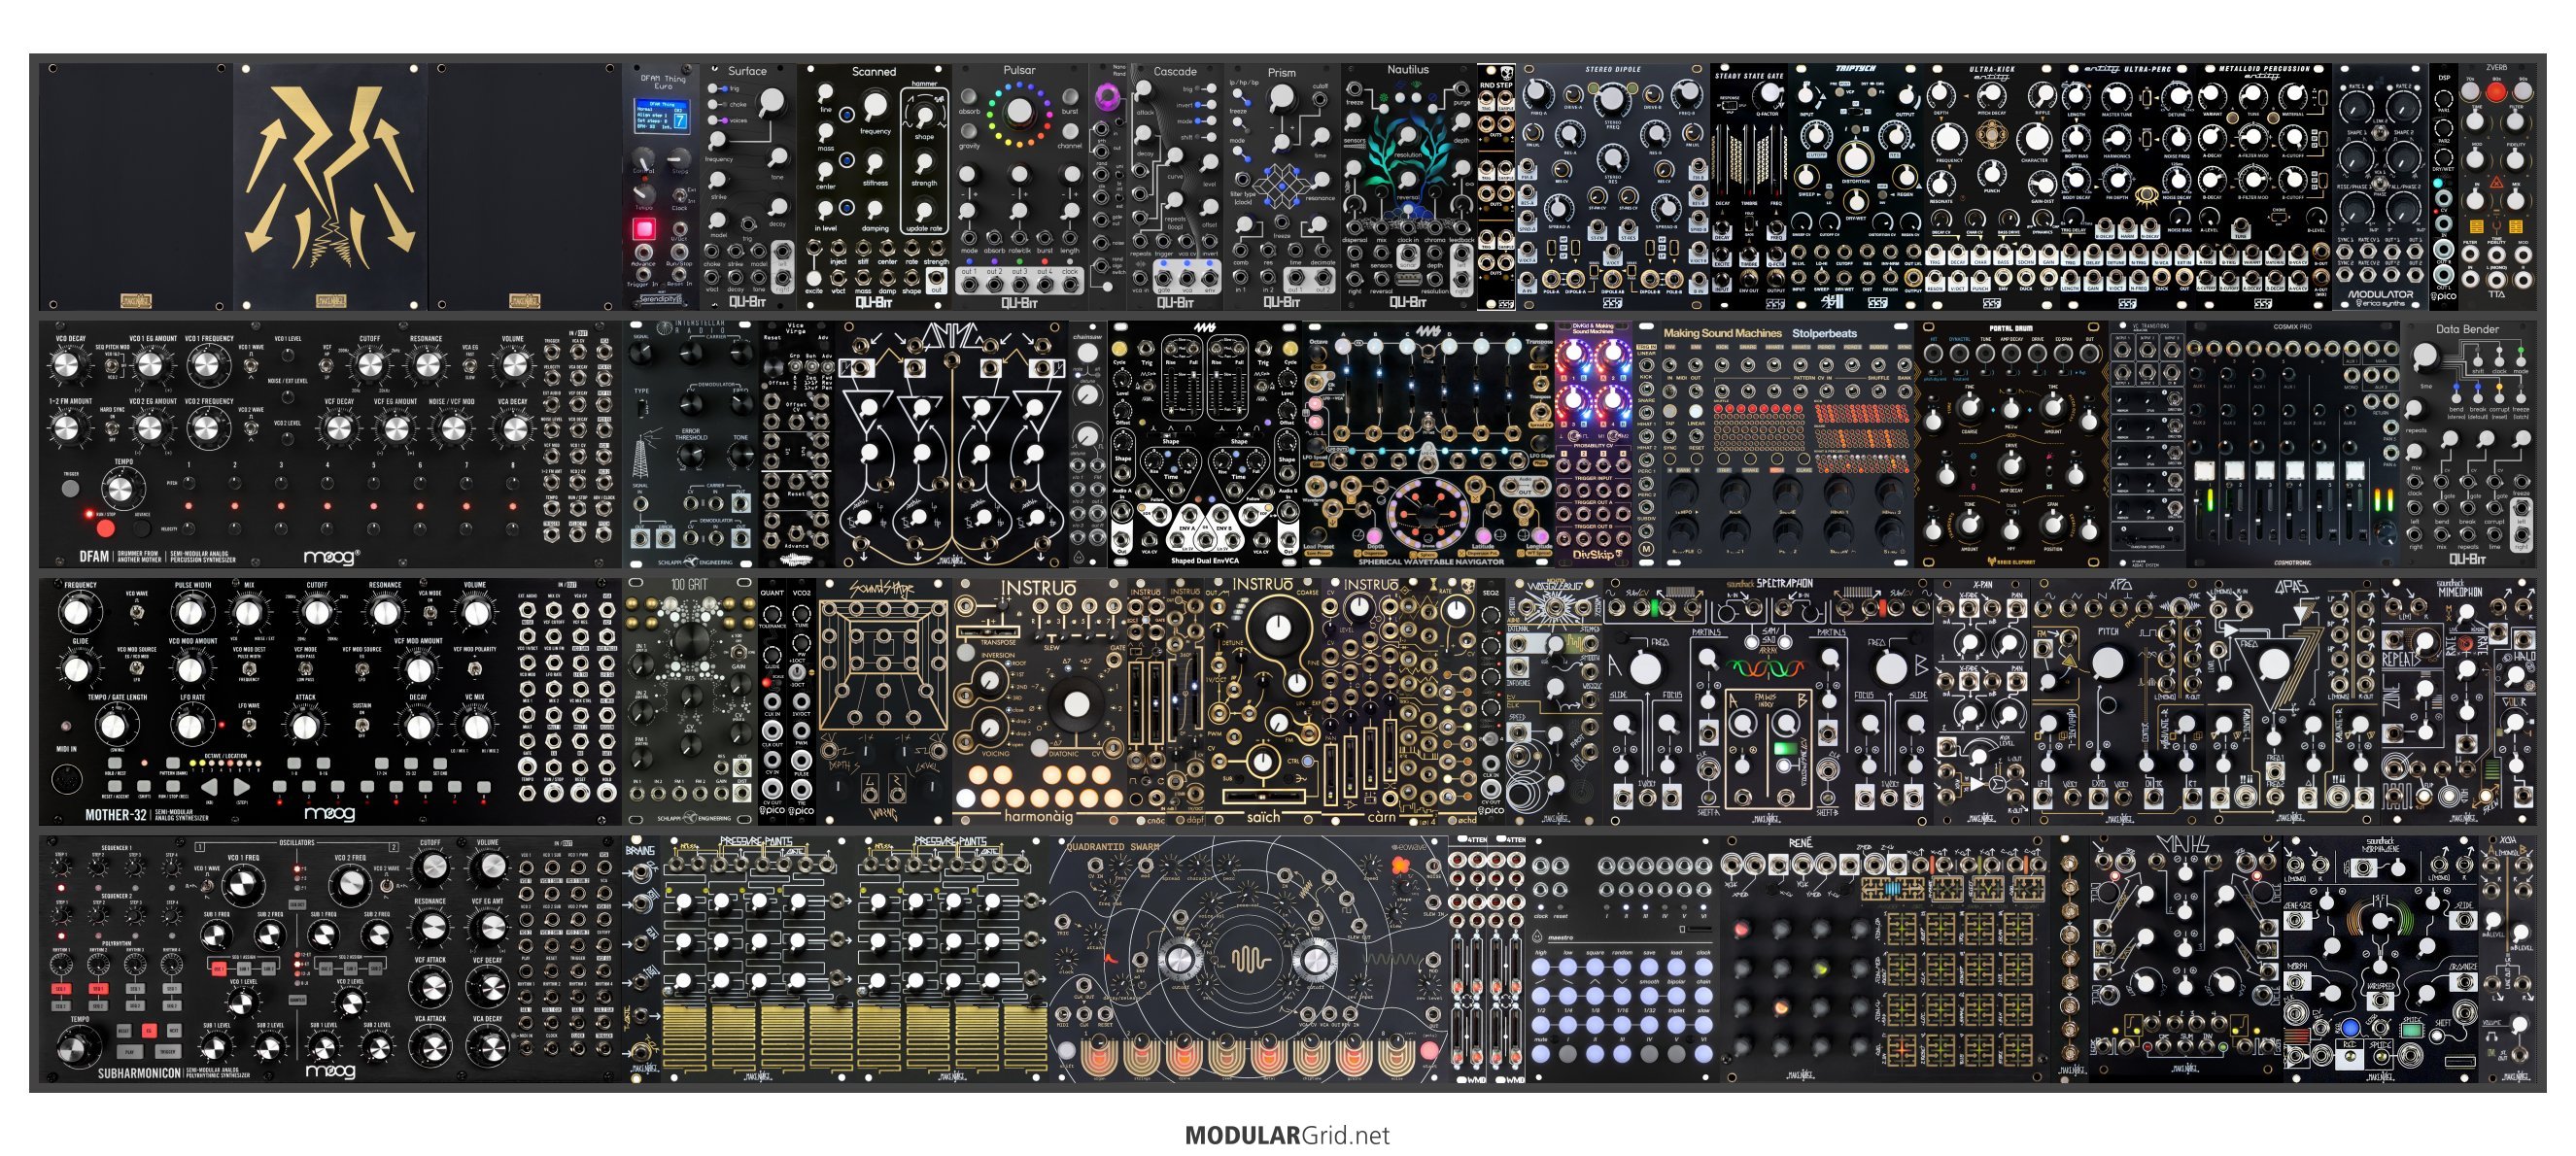The image size is (2576, 1156).
Task: Switch the DFAM VCF HP/LP toggle
Action: coord(327,365)
